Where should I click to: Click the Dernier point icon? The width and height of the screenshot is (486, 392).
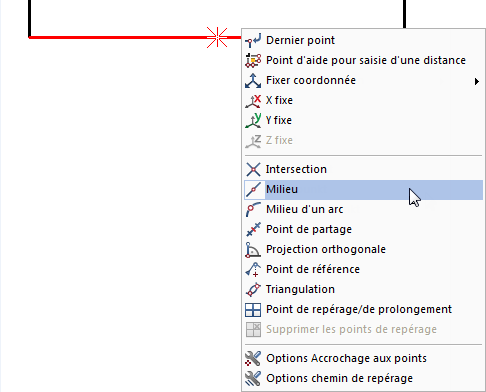253,40
